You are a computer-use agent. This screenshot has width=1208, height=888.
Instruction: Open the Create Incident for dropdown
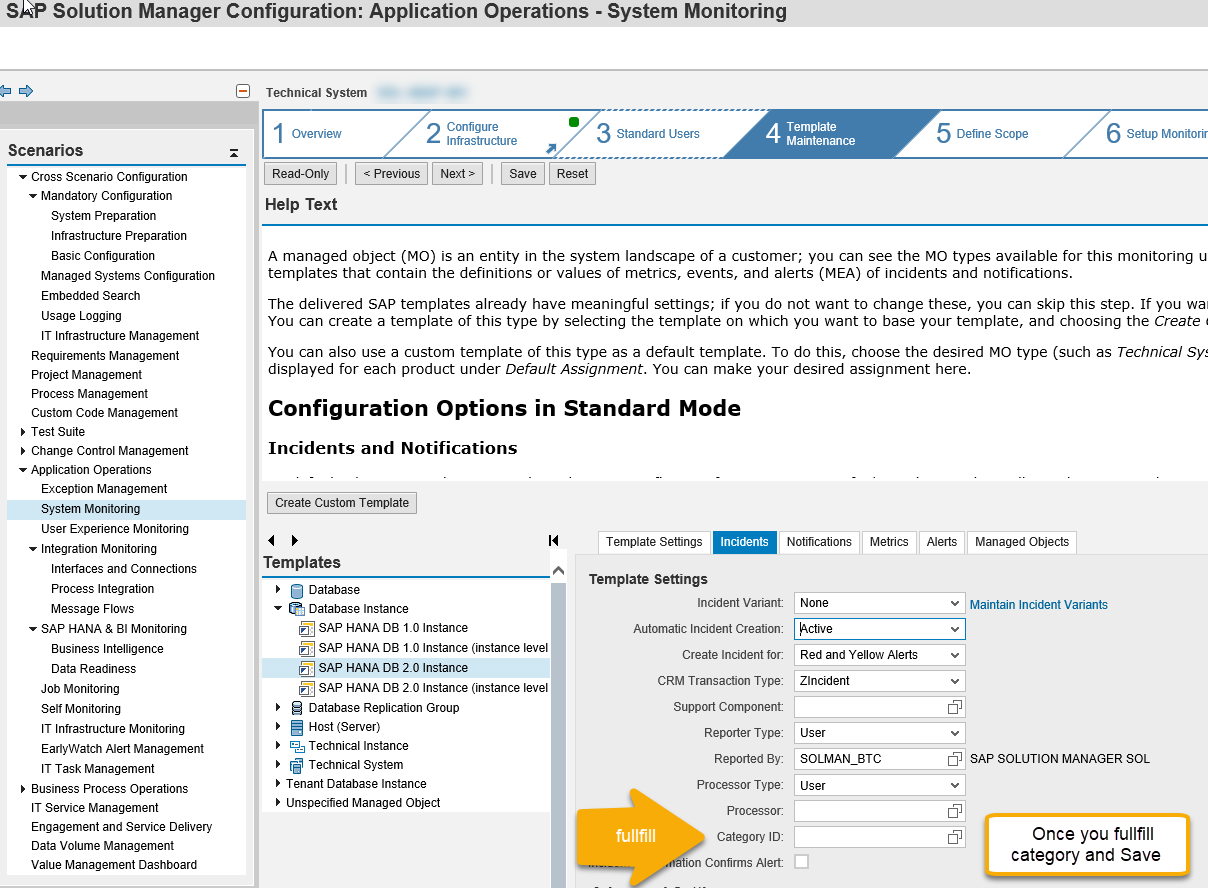956,655
